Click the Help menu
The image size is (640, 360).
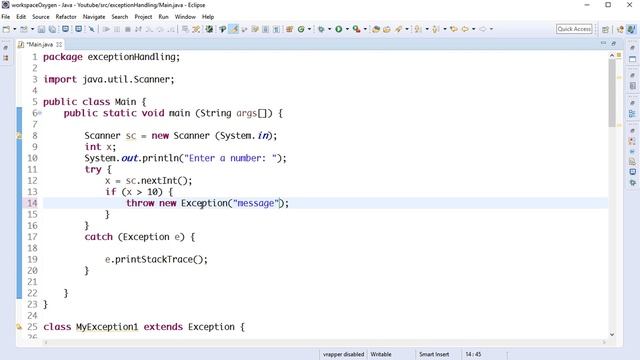(208, 17)
